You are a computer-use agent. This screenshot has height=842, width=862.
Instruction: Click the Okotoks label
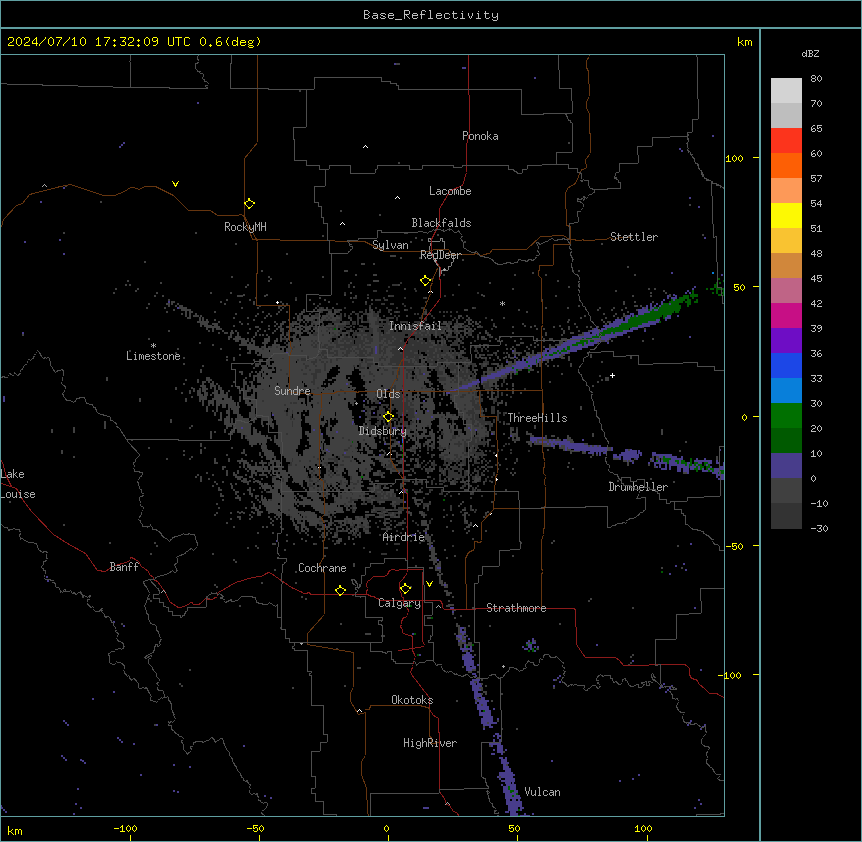coord(412,700)
